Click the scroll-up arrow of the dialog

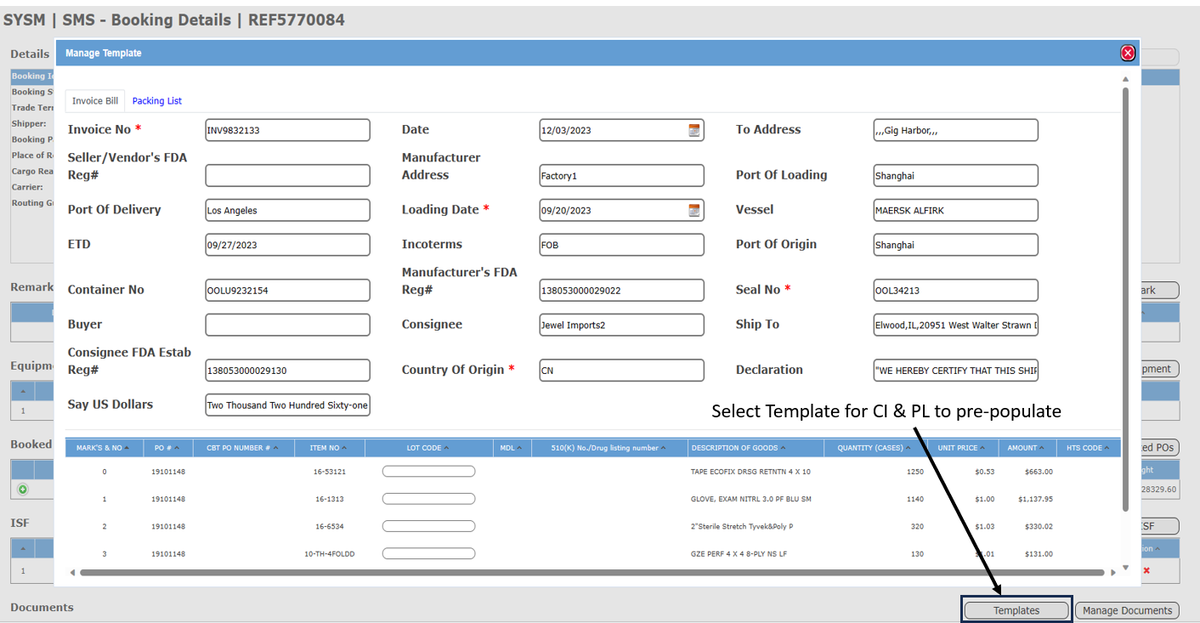point(1125,78)
